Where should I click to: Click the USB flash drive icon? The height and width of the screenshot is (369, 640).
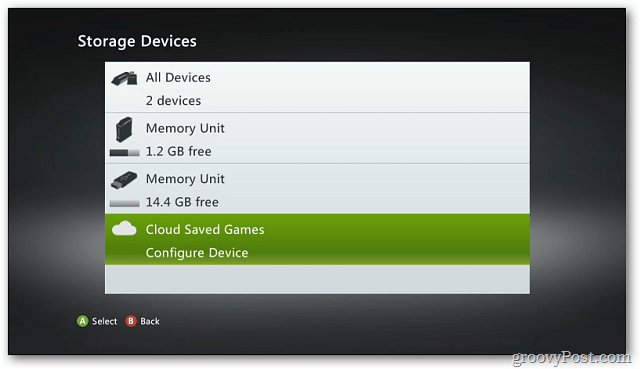pos(124,180)
